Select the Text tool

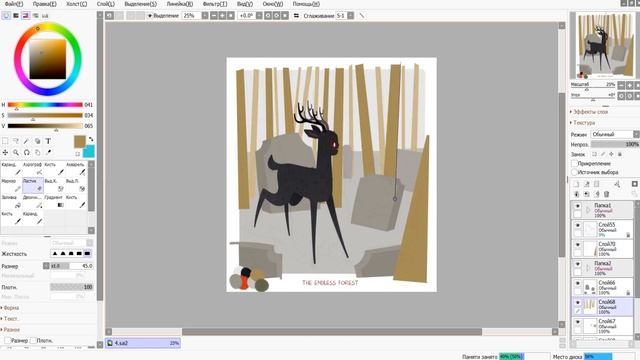[48, 141]
